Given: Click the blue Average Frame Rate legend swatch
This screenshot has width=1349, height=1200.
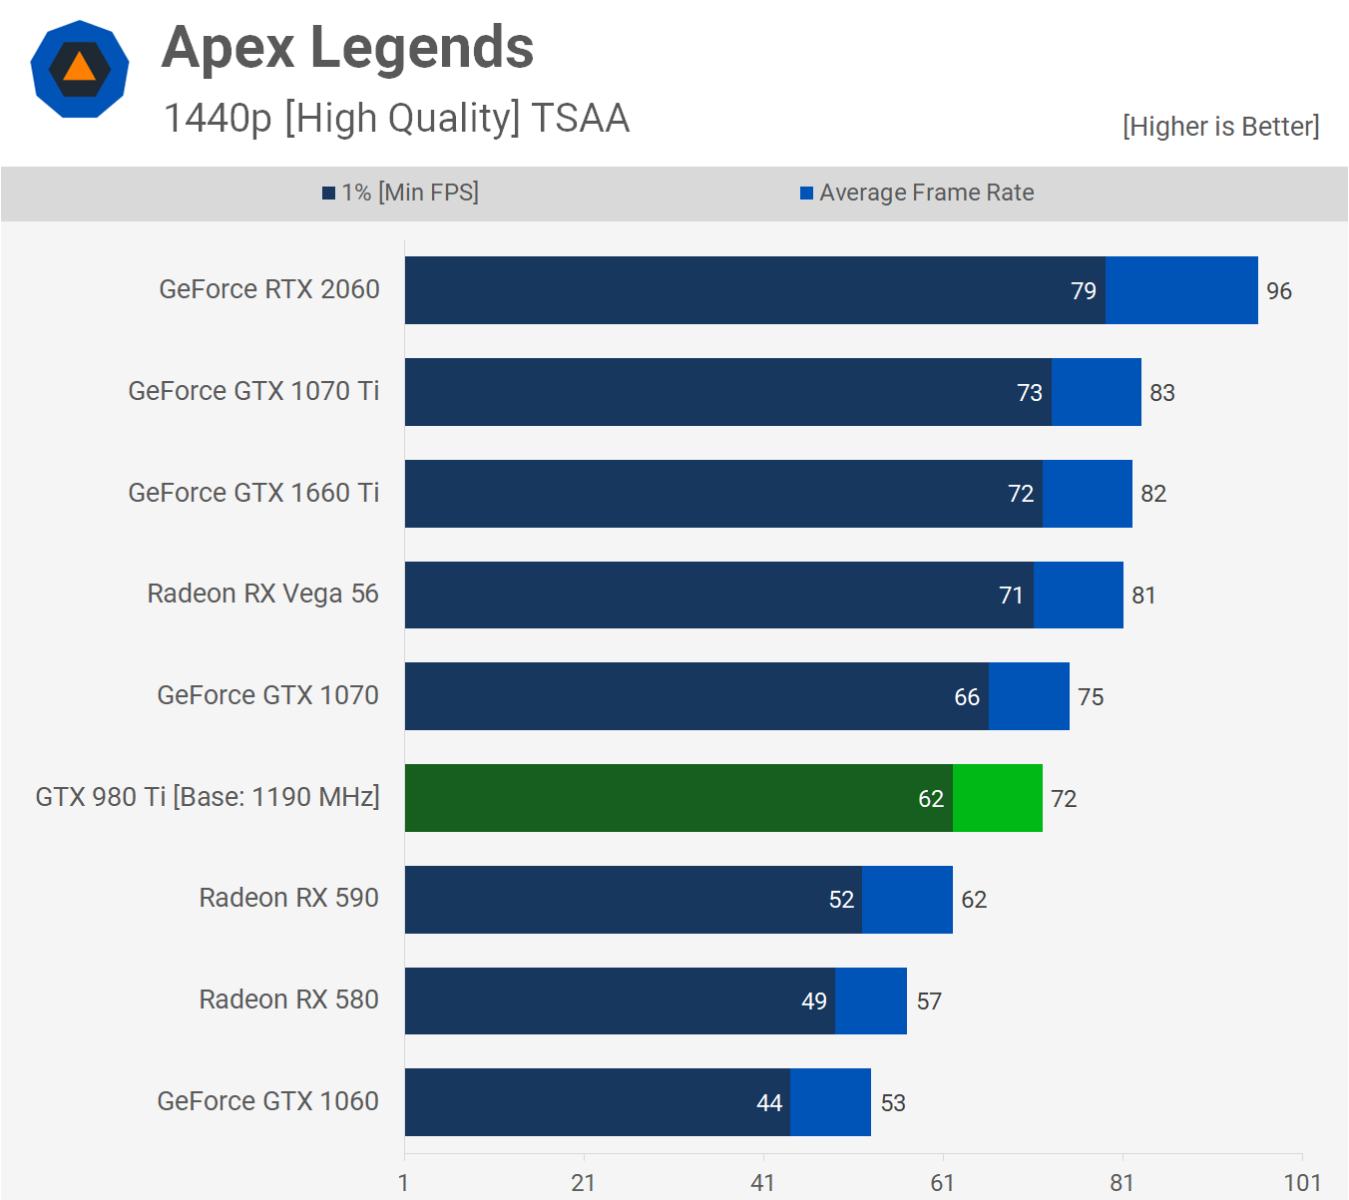Looking at the screenshot, I should click(x=806, y=193).
